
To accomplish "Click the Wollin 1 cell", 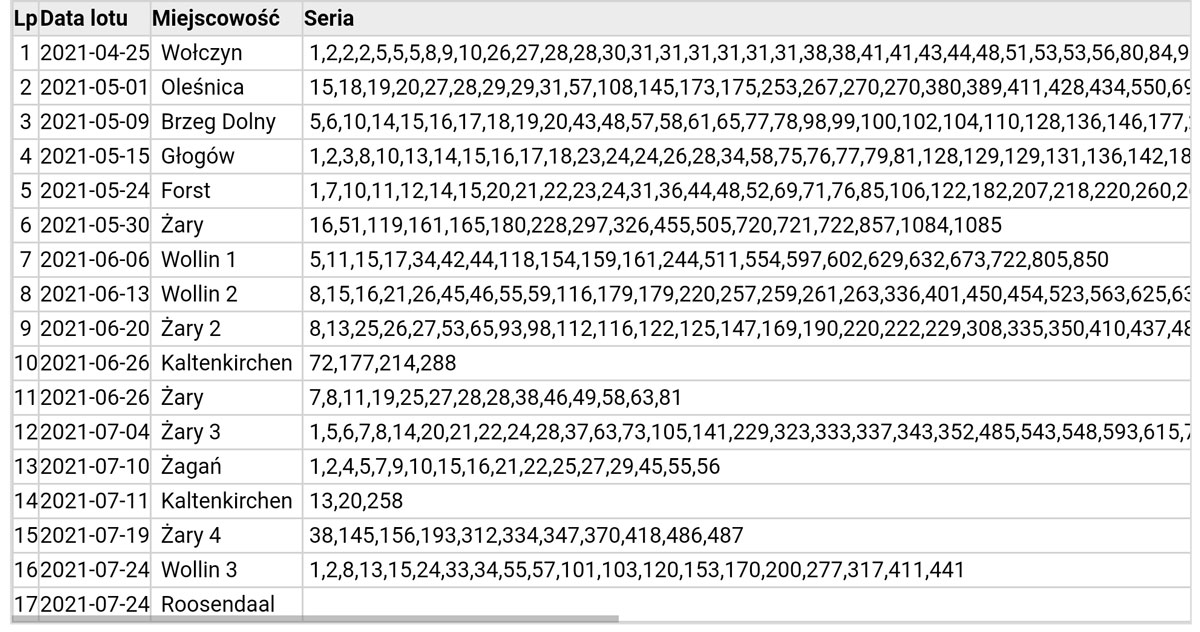I will tap(199, 260).
